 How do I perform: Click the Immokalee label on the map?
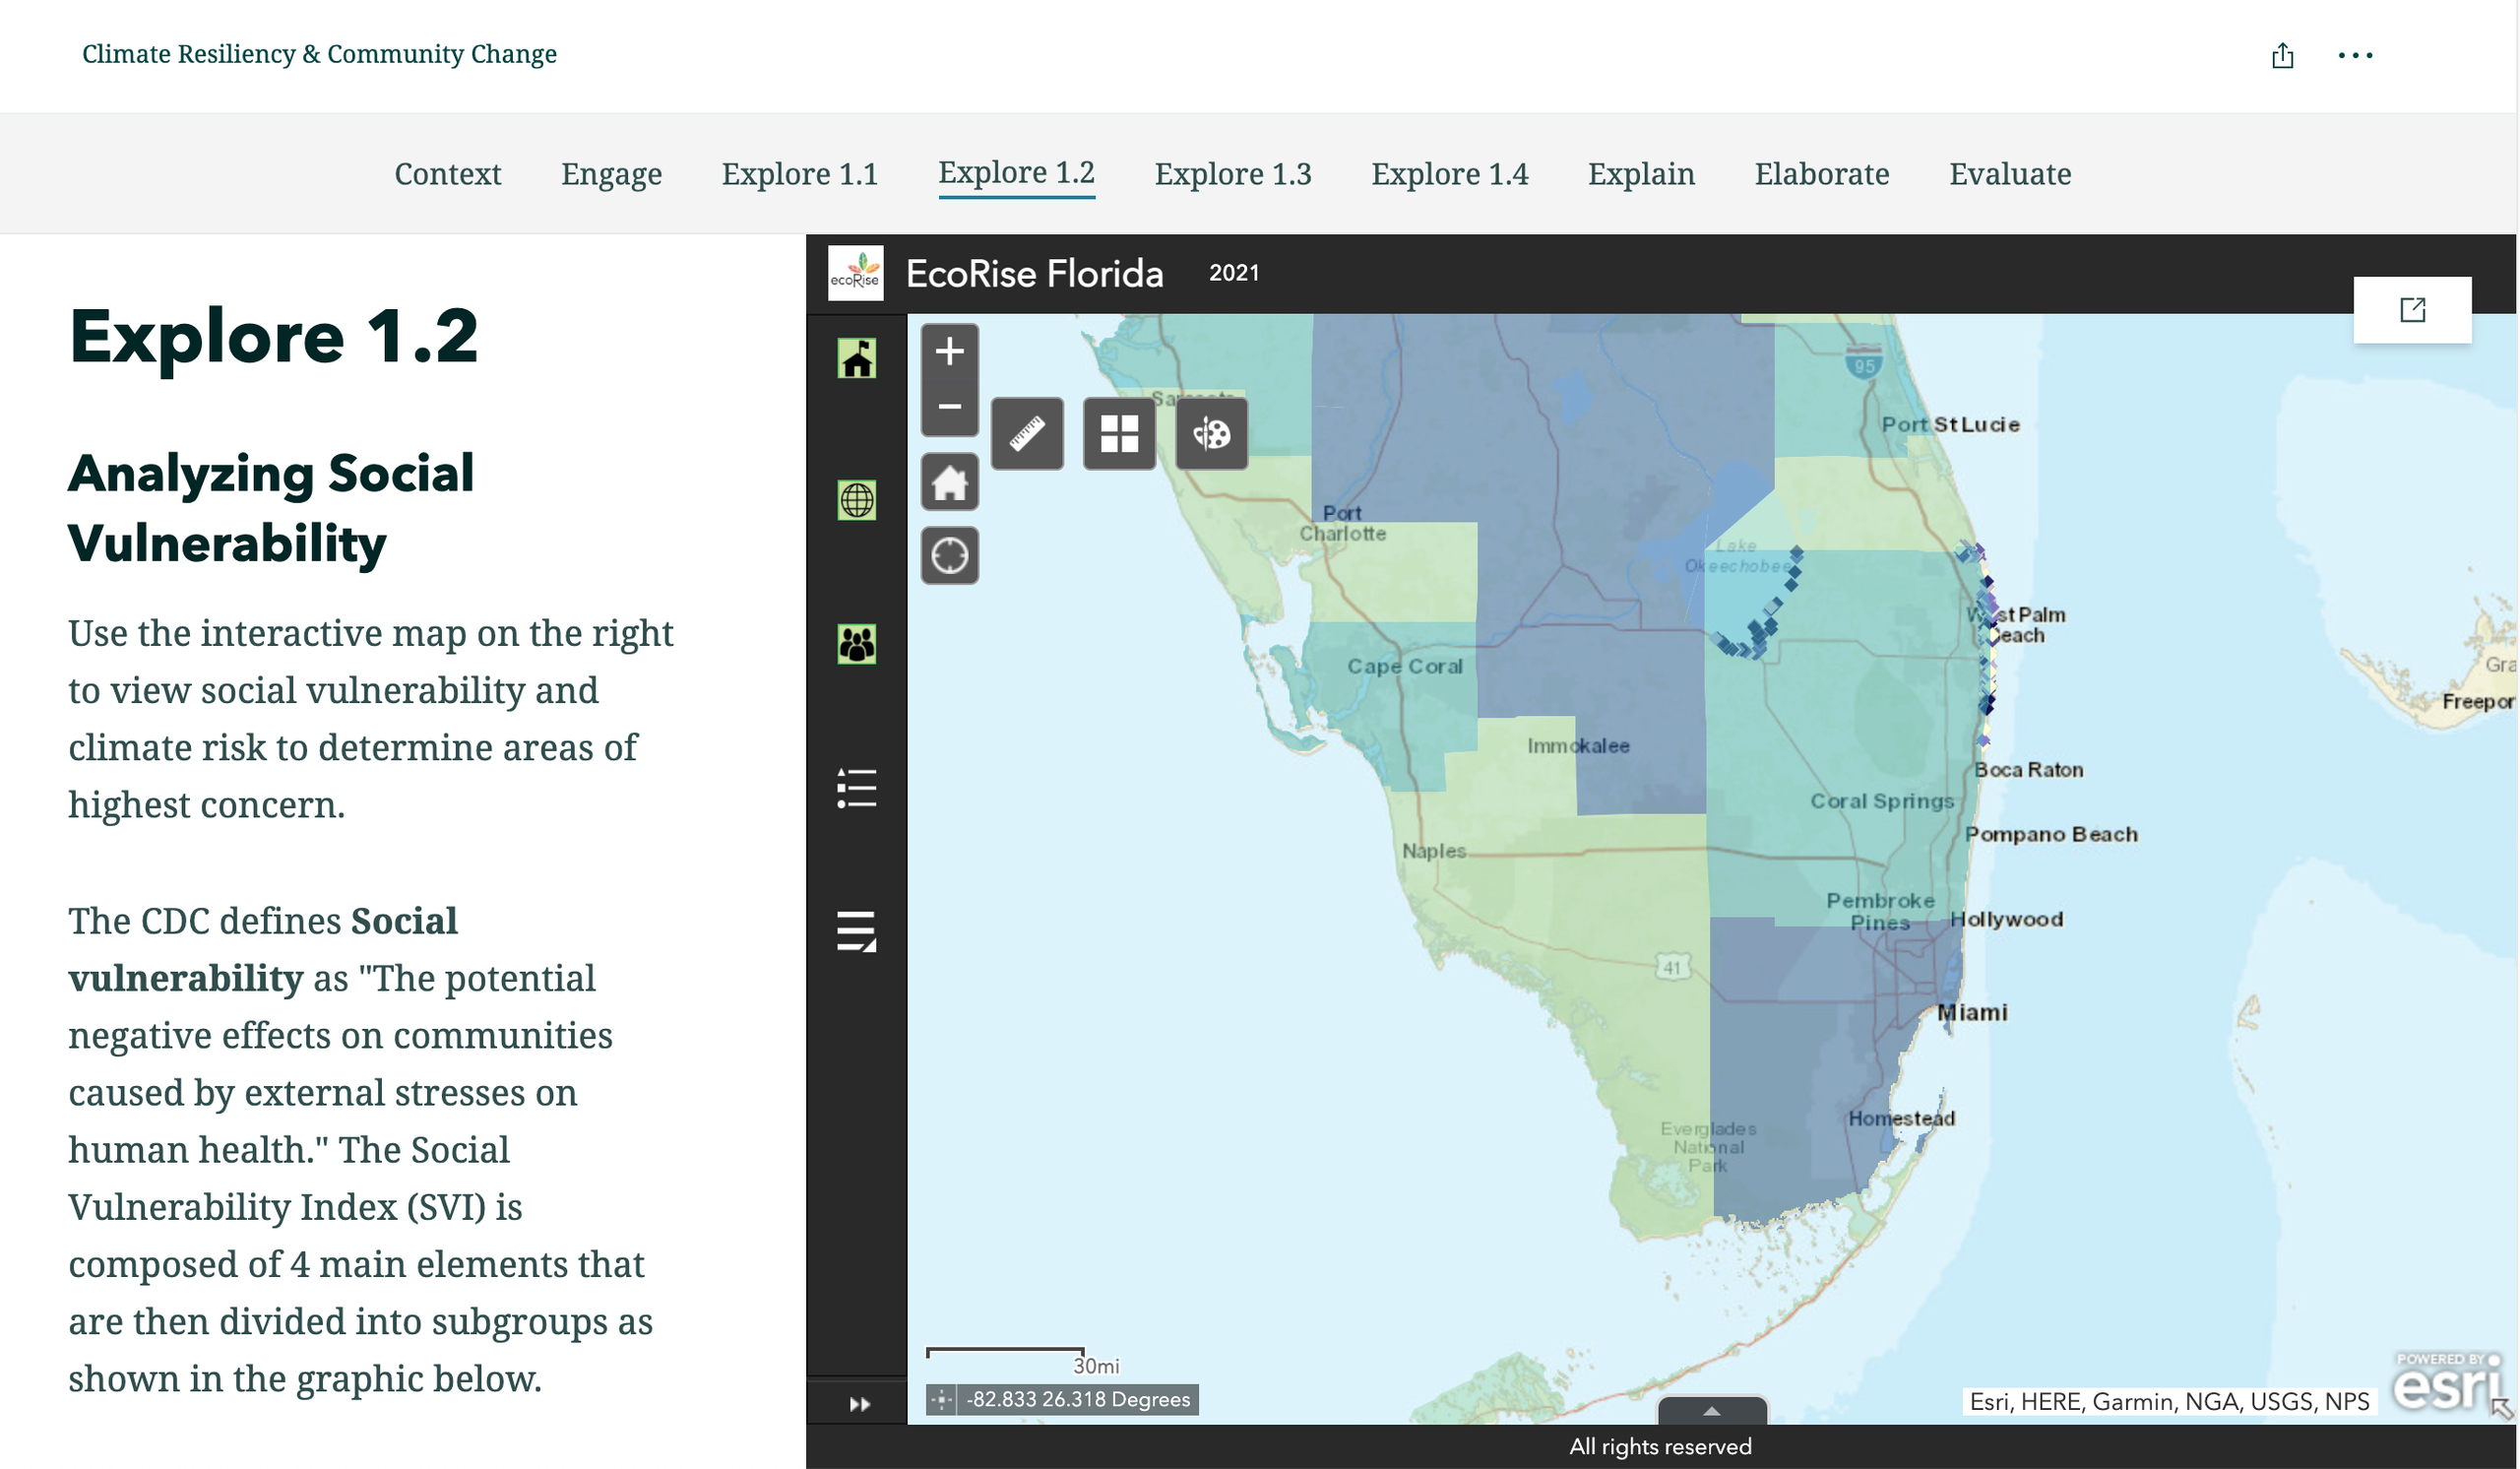1578,746
